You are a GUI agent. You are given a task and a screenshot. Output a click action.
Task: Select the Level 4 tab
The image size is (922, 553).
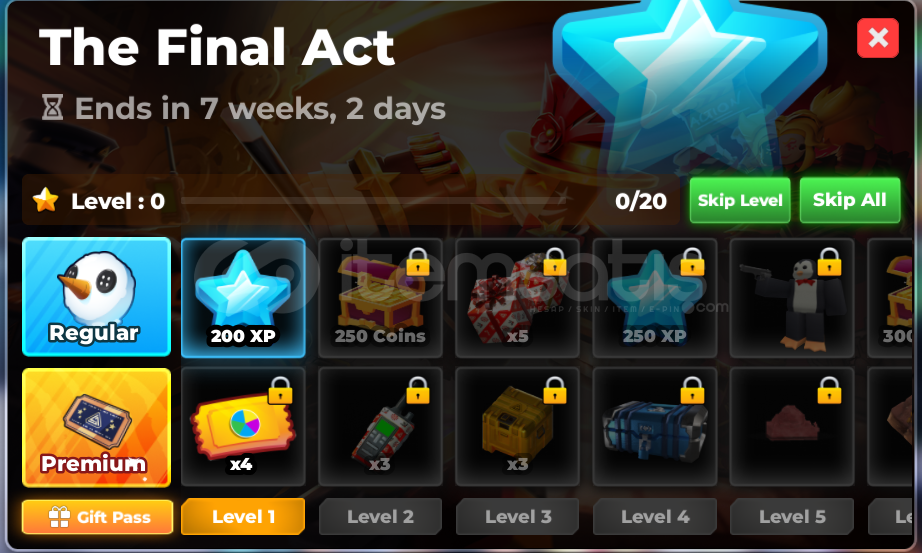654,517
